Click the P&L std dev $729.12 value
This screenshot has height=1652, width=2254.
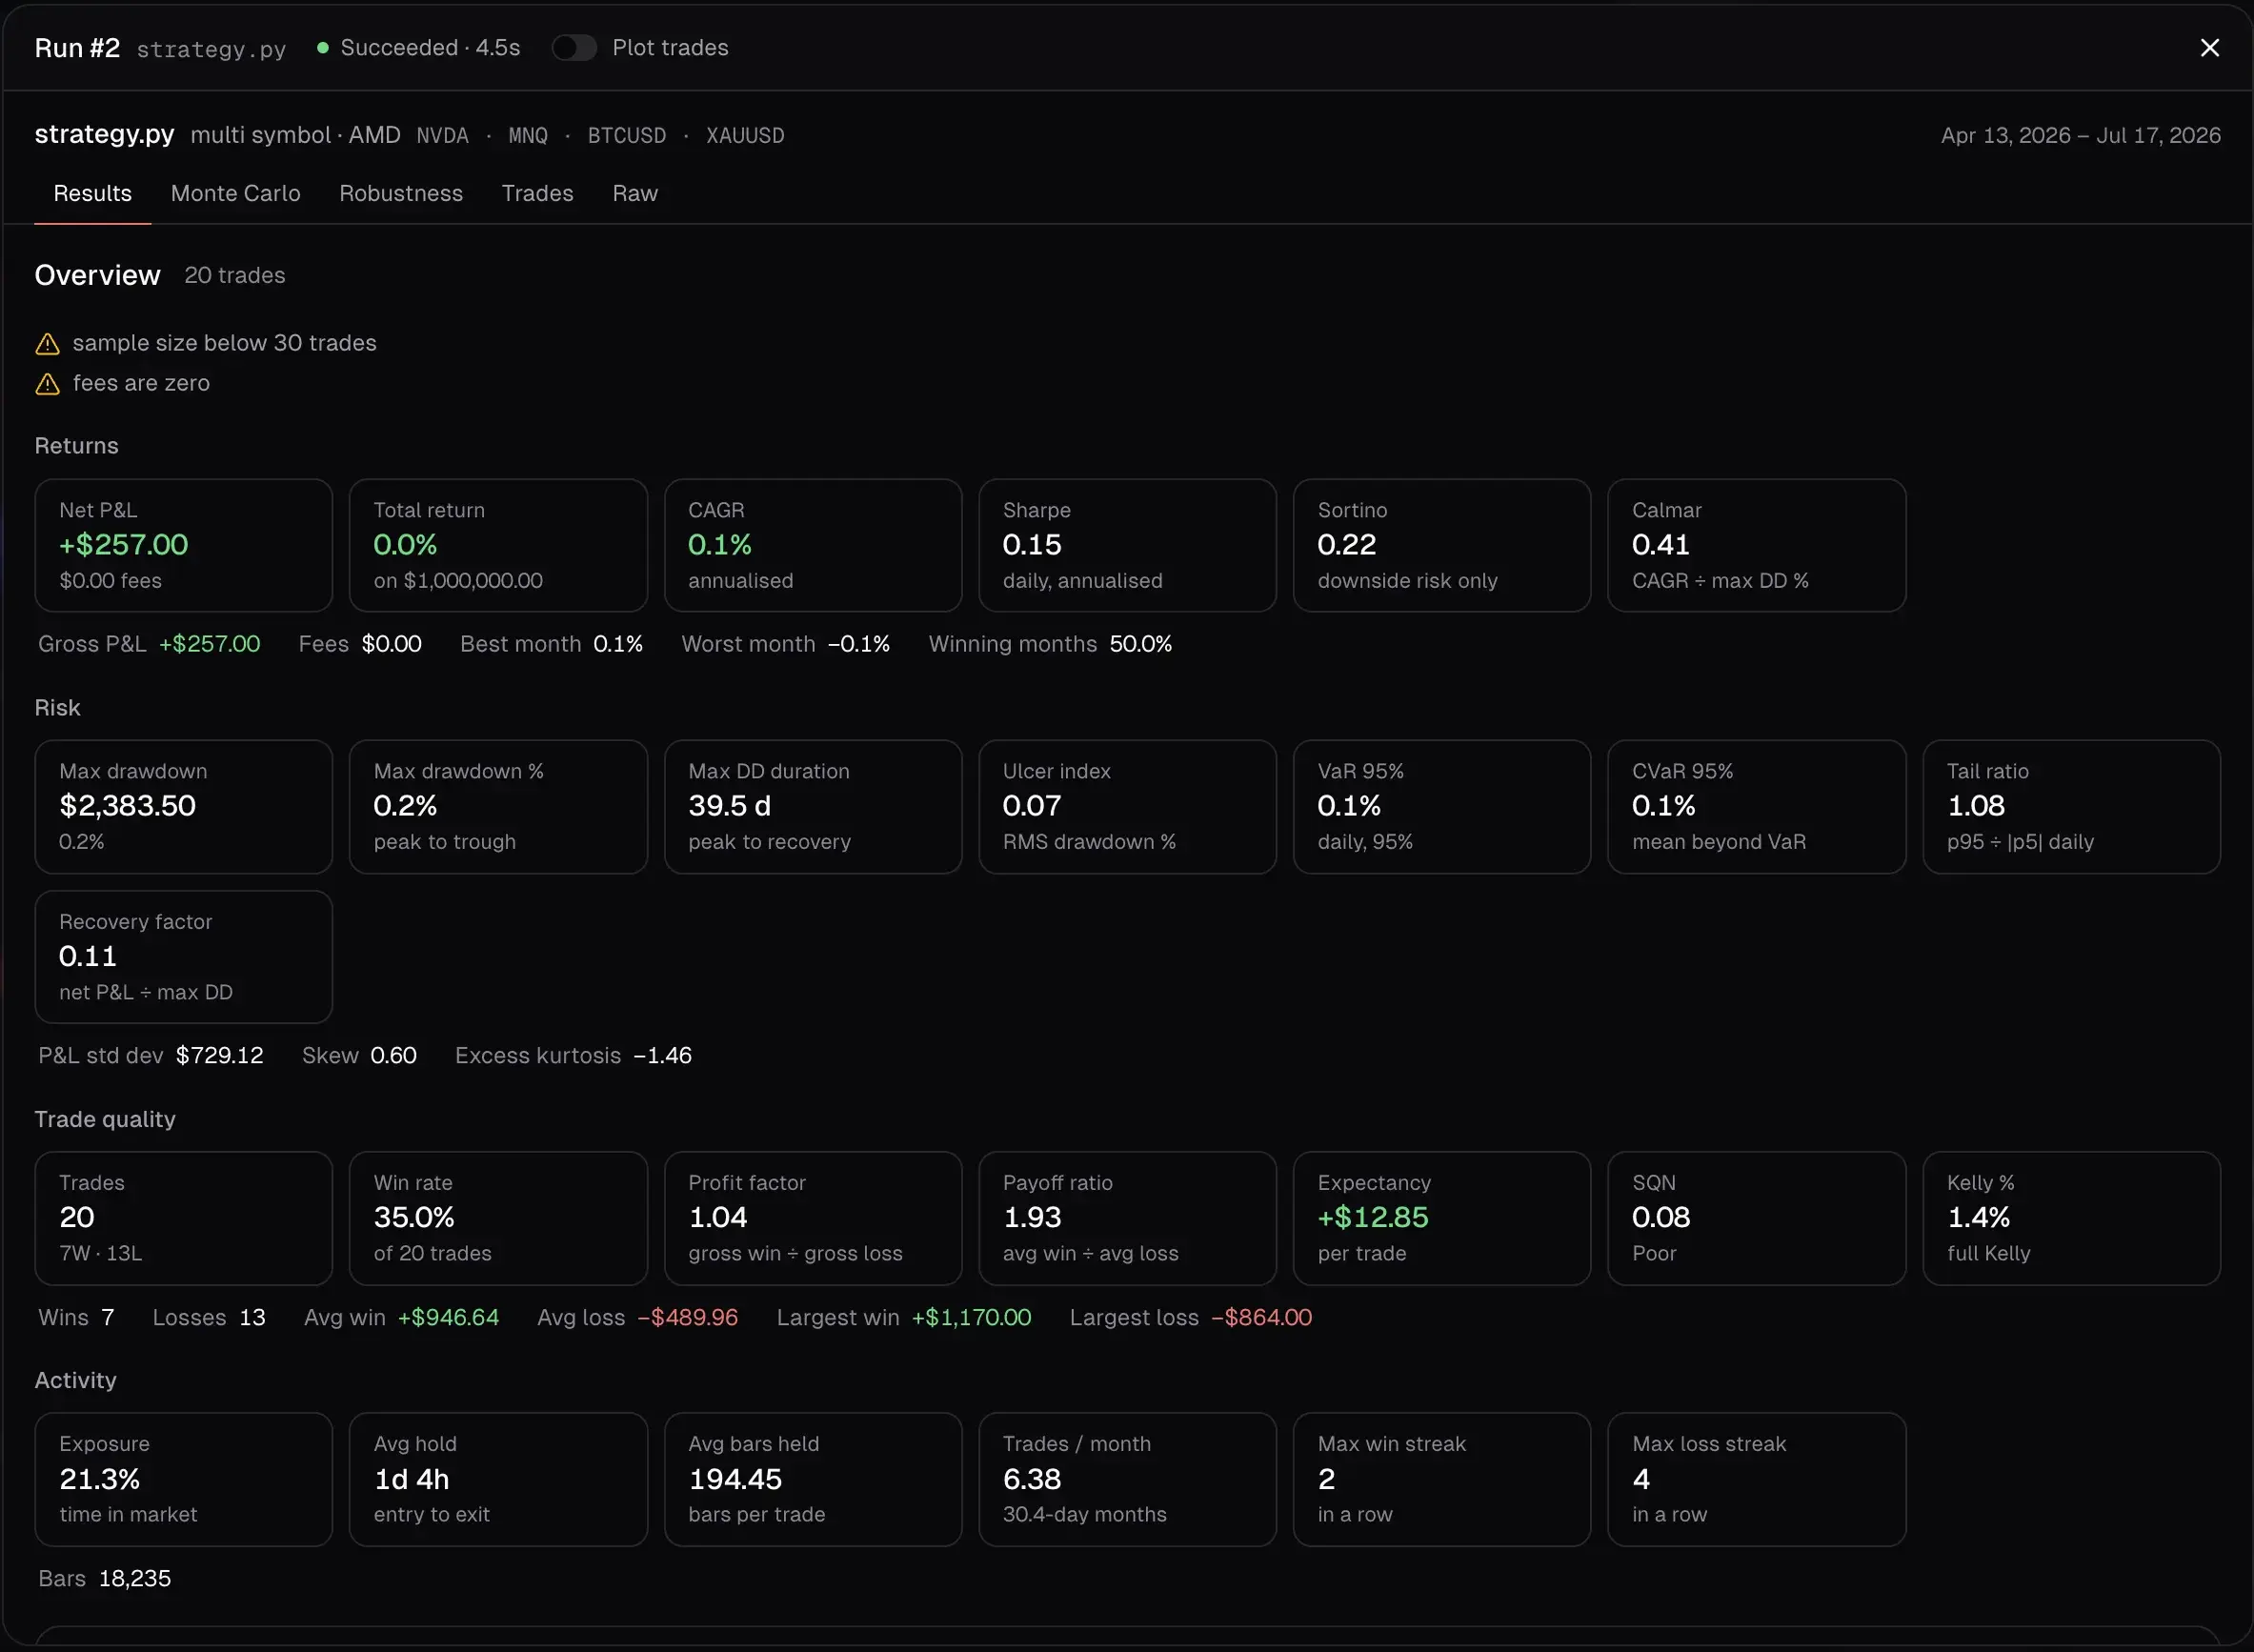click(x=219, y=1056)
